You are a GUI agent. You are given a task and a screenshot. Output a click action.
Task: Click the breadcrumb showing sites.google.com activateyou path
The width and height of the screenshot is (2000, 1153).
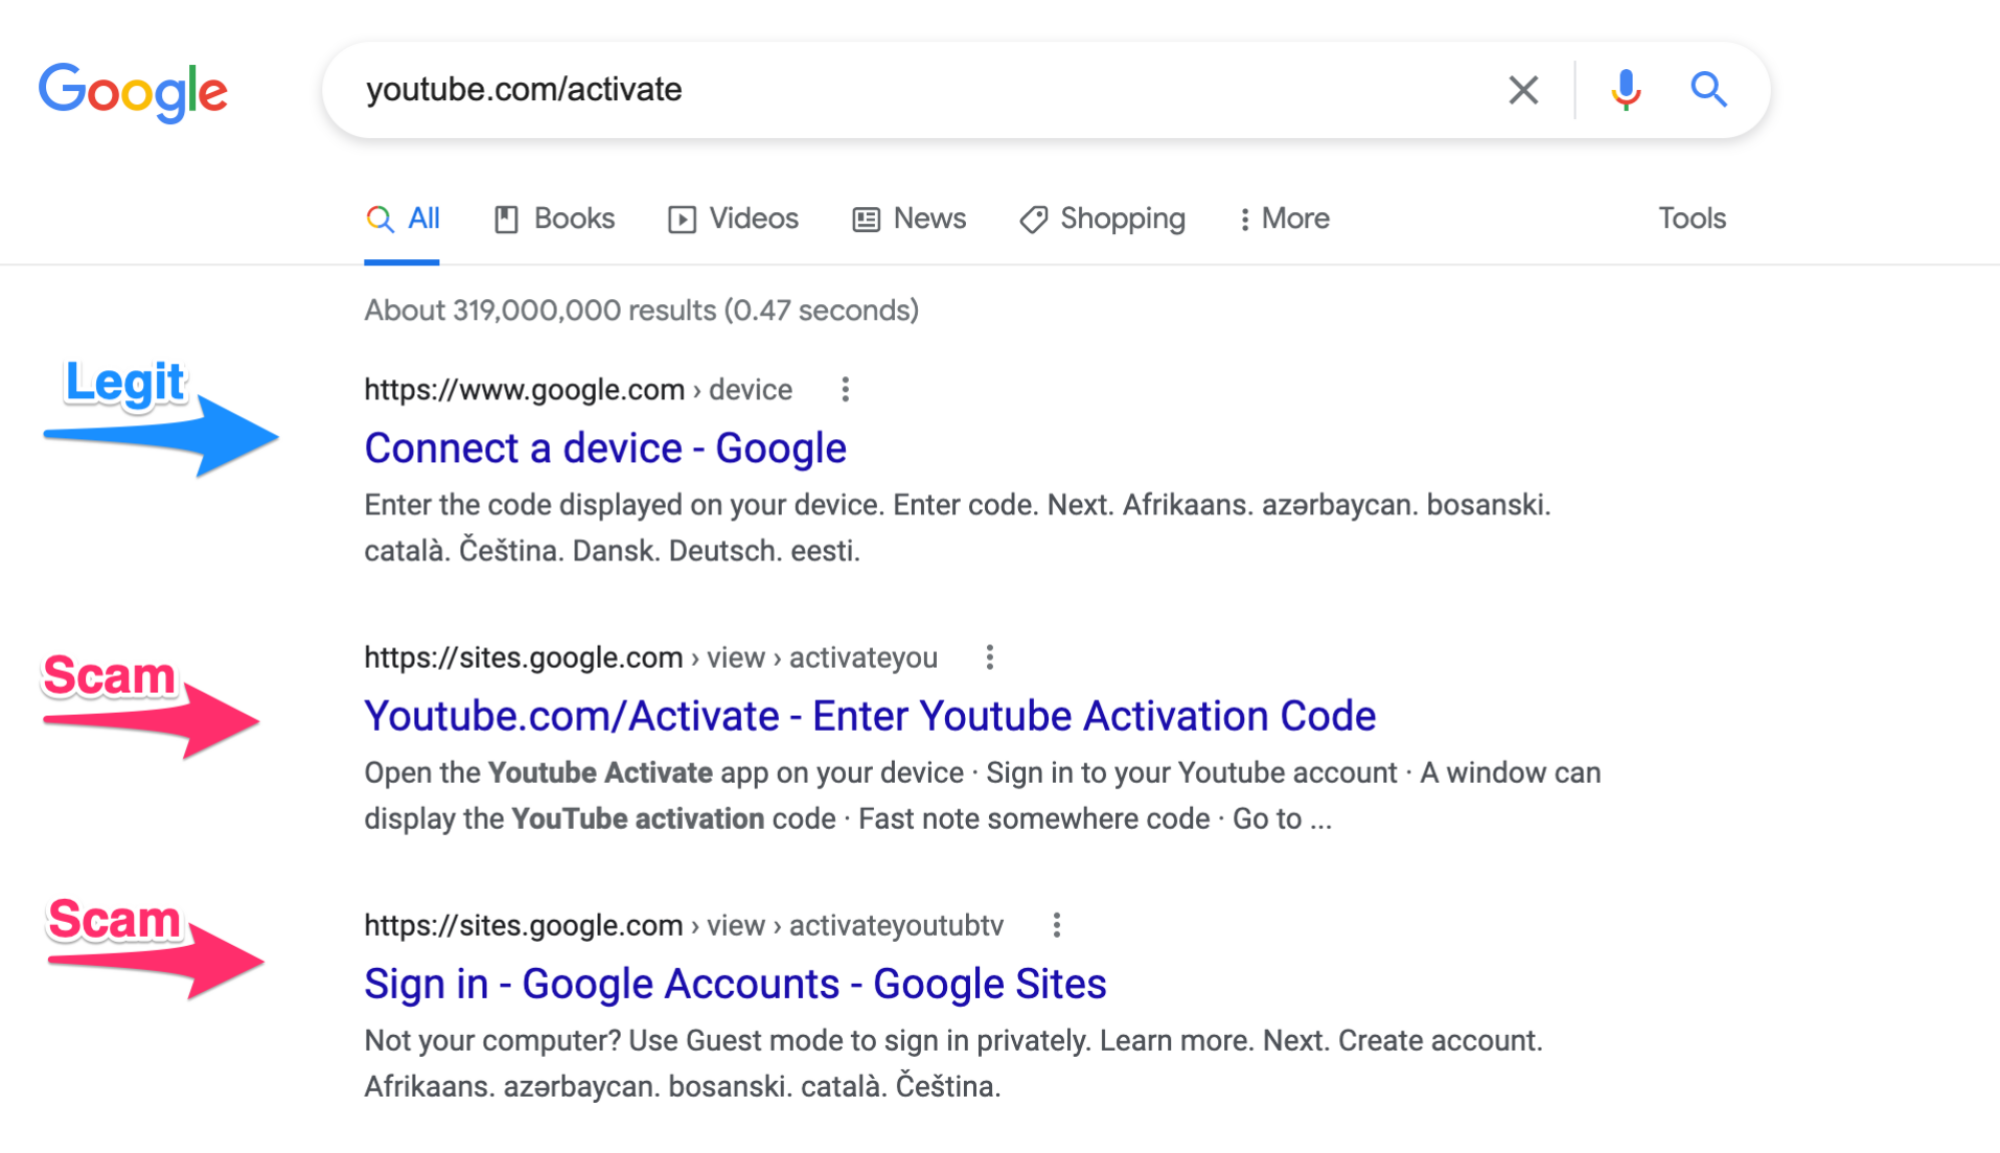(x=649, y=657)
